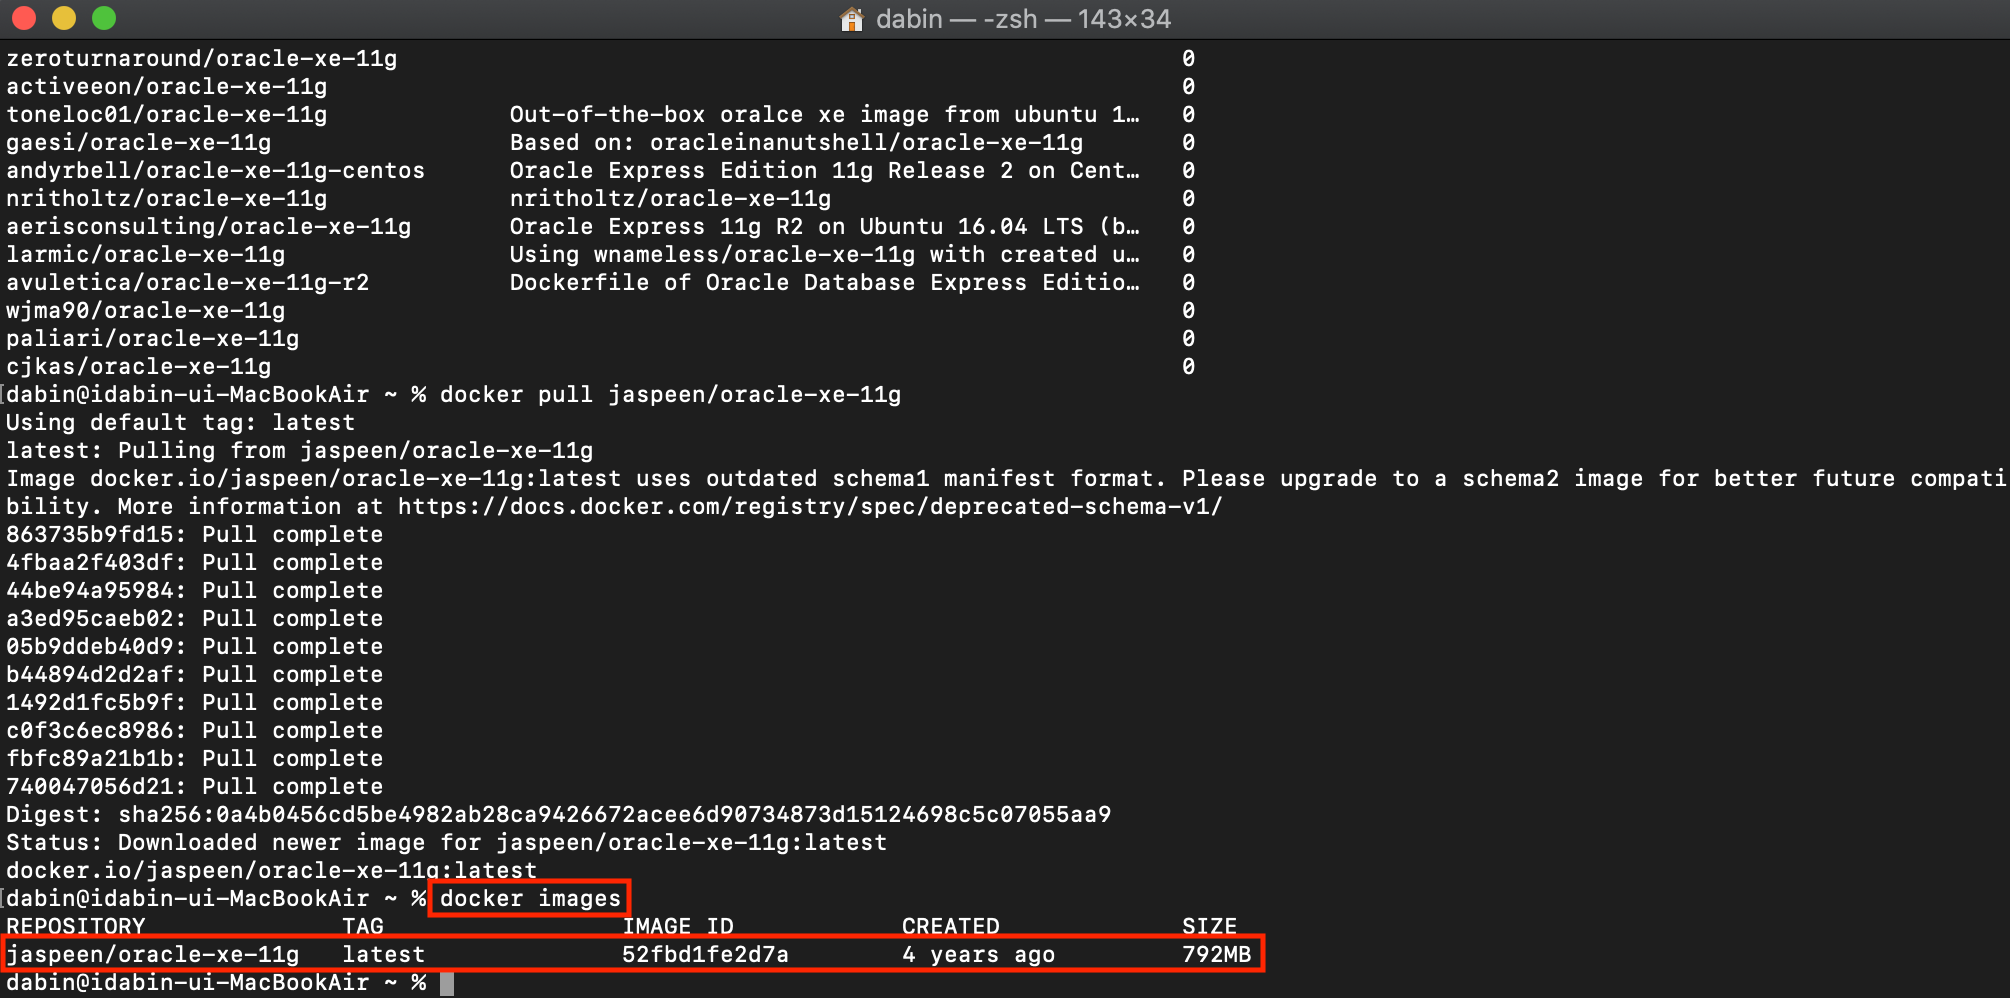The width and height of the screenshot is (2010, 998).
Task: Click 'jaspeen/oracle-xe-11g' in images table
Action: (153, 955)
